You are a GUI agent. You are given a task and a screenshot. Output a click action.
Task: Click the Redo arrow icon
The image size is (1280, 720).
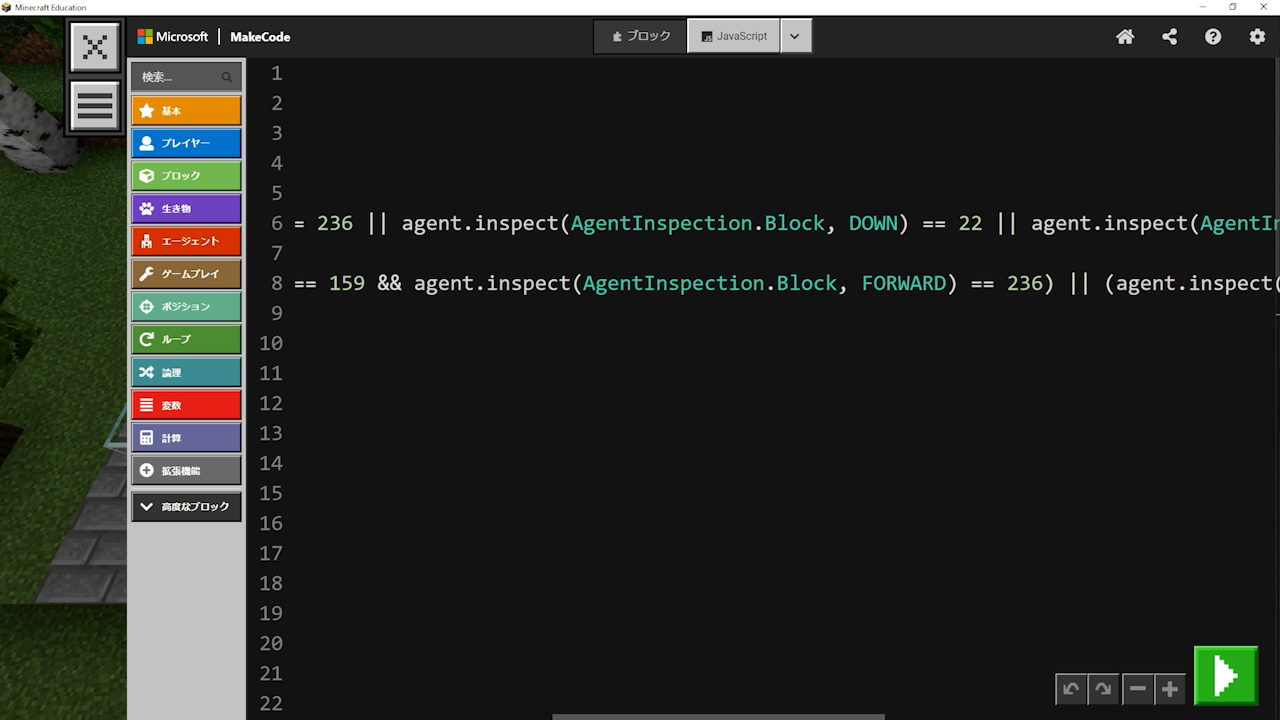[1103, 689]
